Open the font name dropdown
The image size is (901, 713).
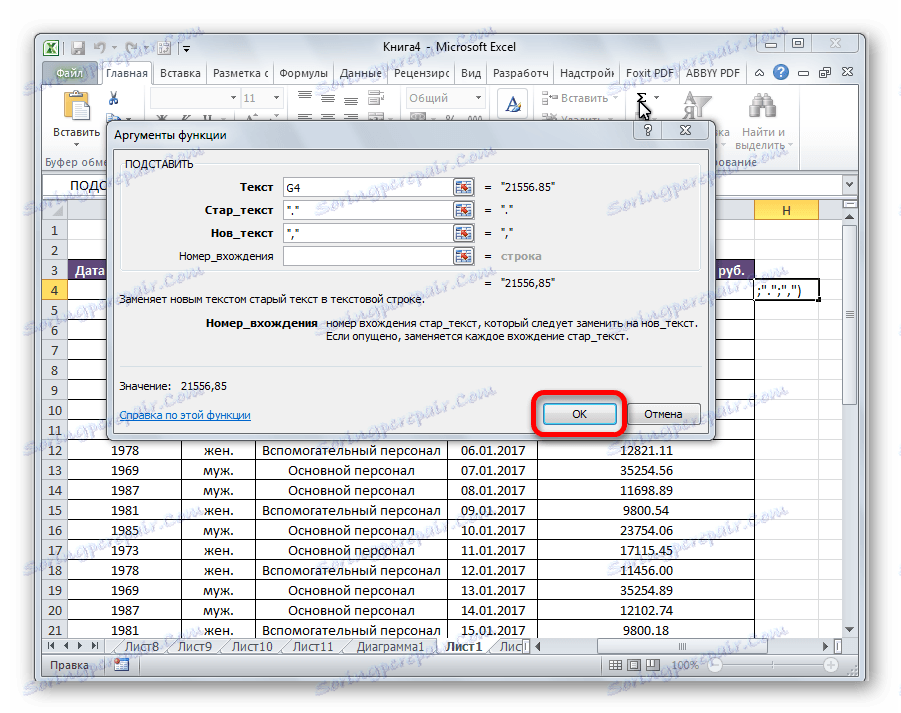(x=233, y=98)
